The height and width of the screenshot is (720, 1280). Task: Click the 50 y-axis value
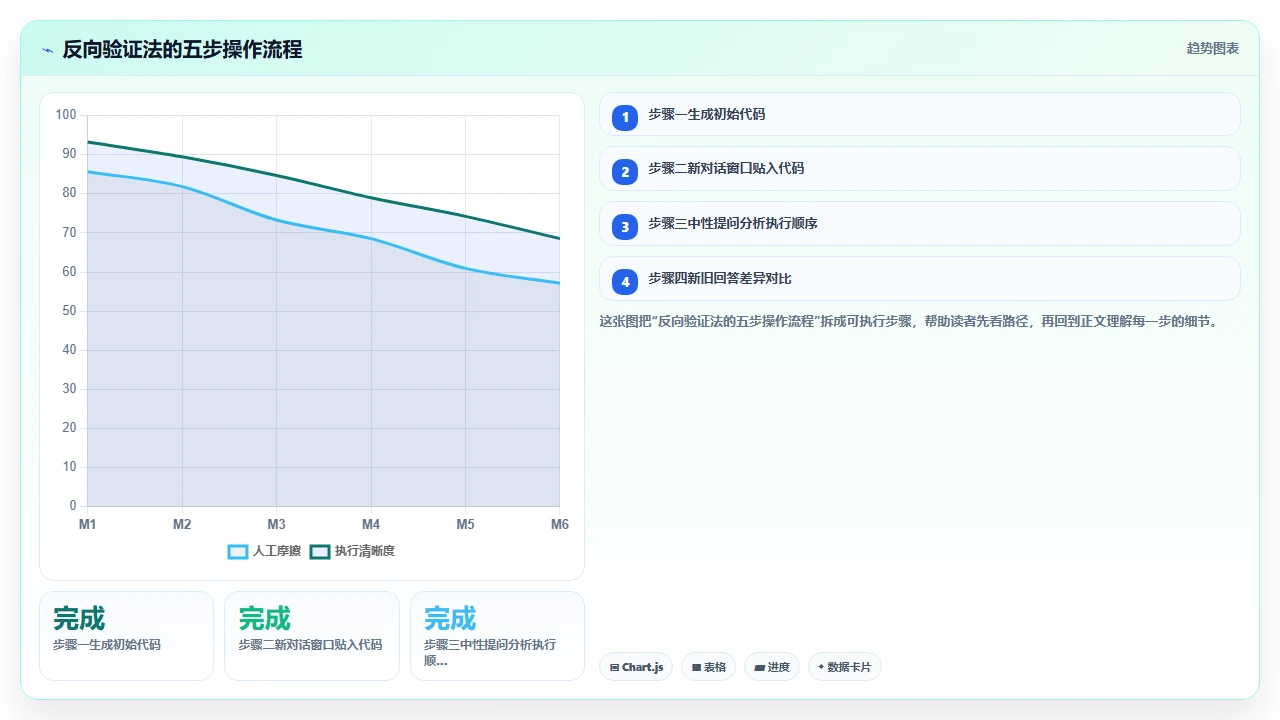pos(69,311)
